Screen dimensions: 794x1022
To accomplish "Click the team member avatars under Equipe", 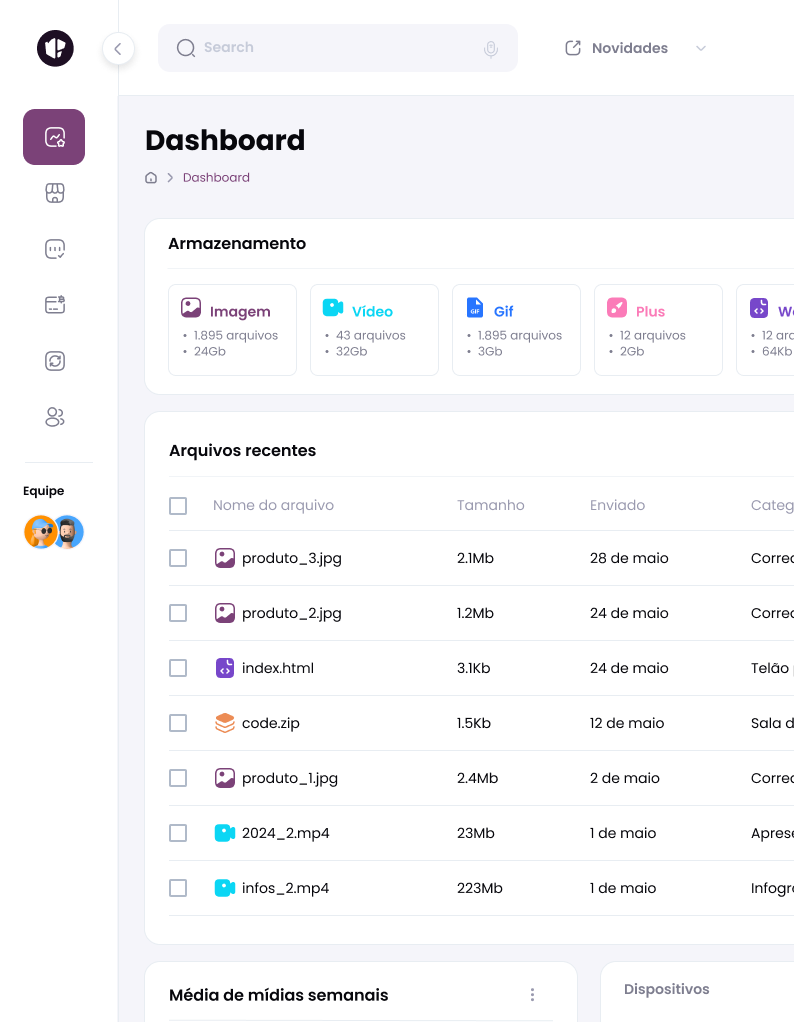I will (54, 532).
